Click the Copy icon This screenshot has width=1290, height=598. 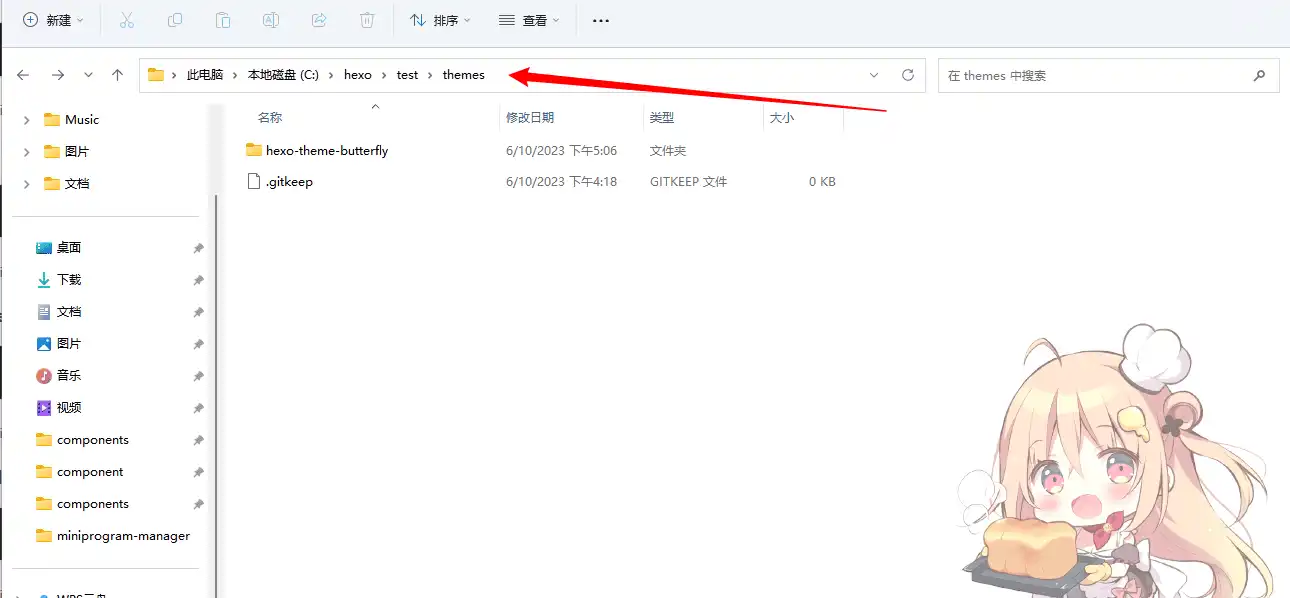coord(175,19)
